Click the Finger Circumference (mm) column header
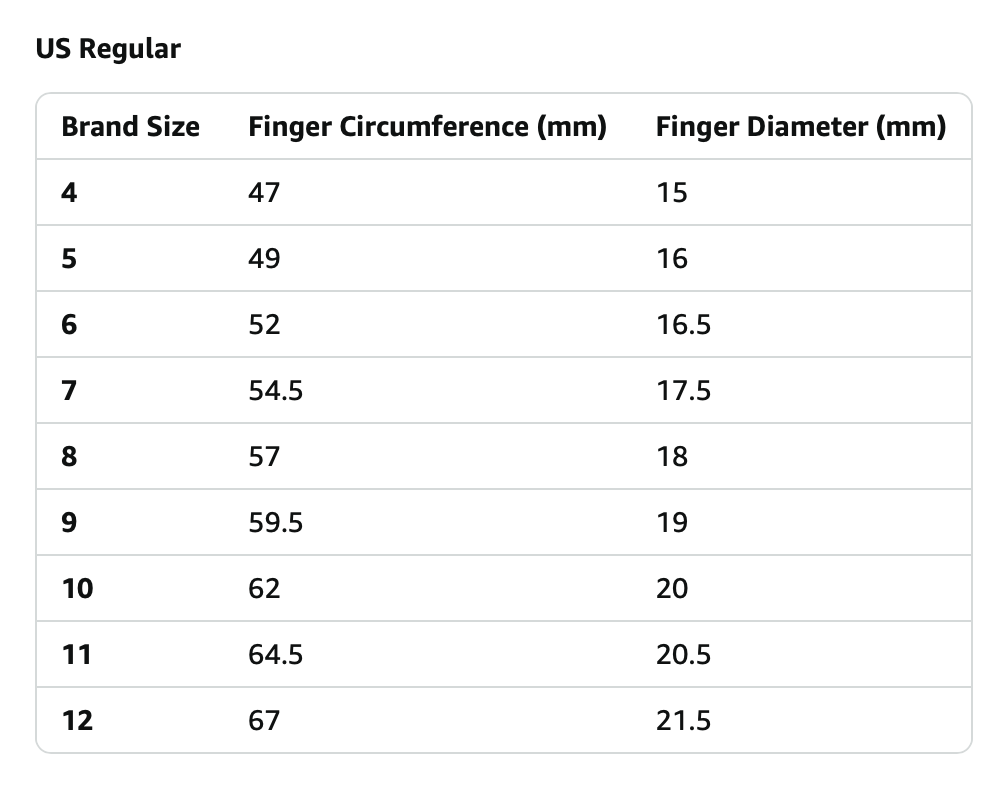This screenshot has height=812, width=994. pos(427,127)
